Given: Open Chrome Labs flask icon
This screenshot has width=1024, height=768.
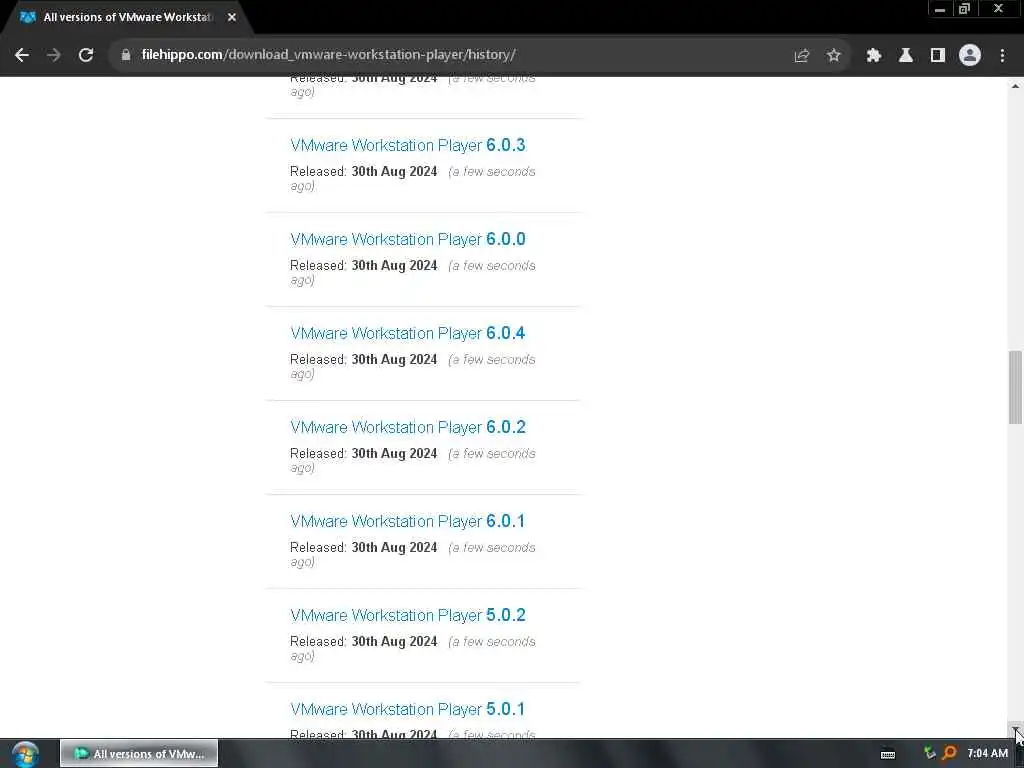Looking at the screenshot, I should click(x=905, y=56).
